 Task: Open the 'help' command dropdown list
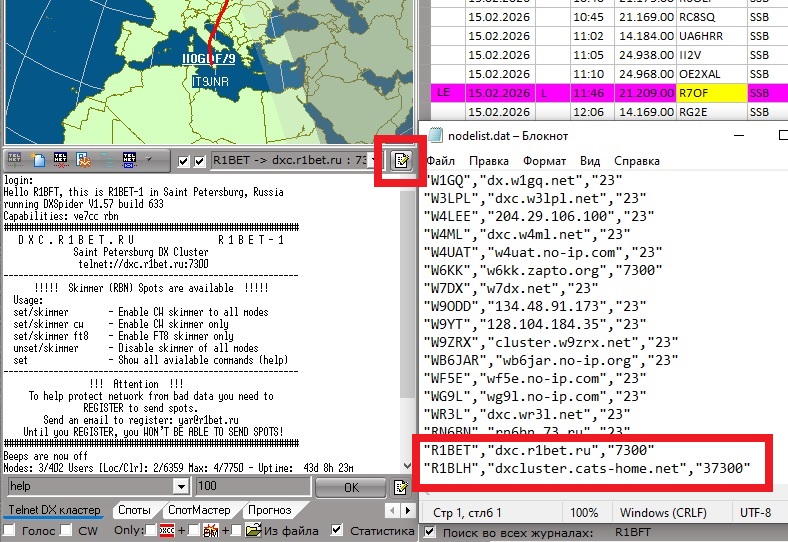point(181,487)
